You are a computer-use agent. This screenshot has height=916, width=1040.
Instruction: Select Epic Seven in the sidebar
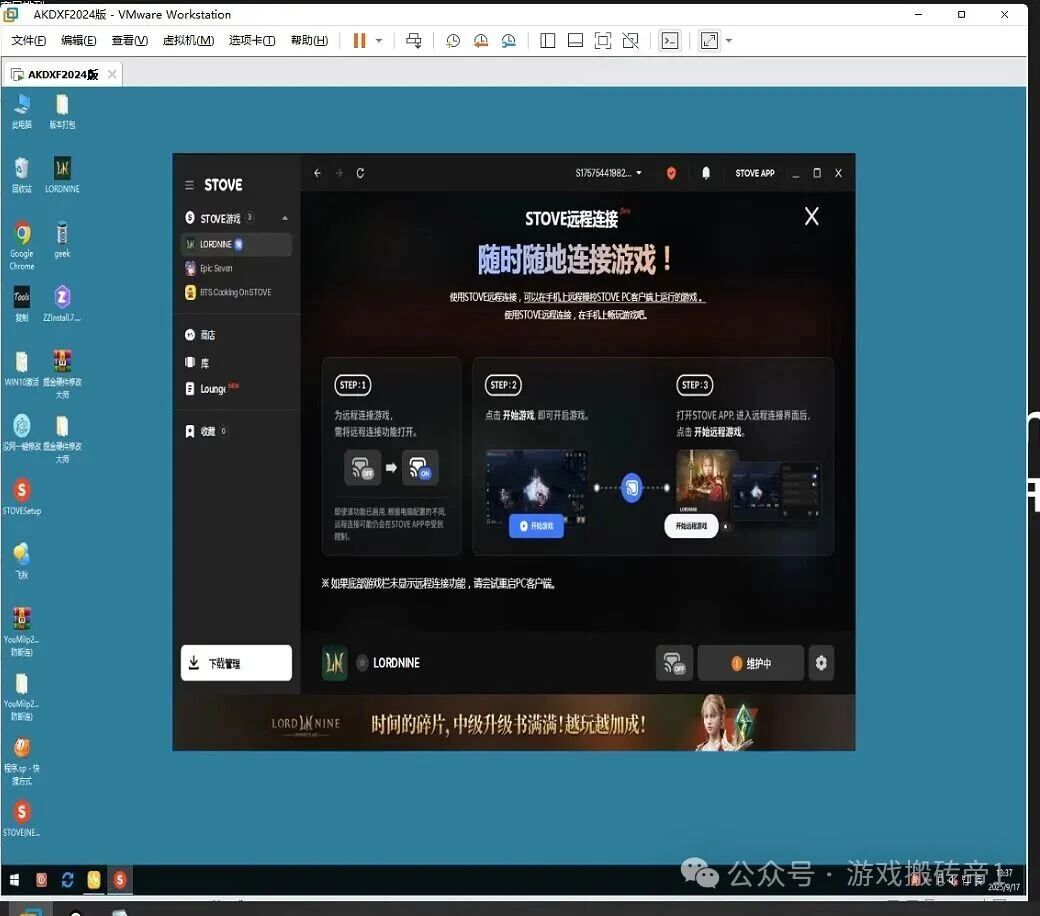216,268
